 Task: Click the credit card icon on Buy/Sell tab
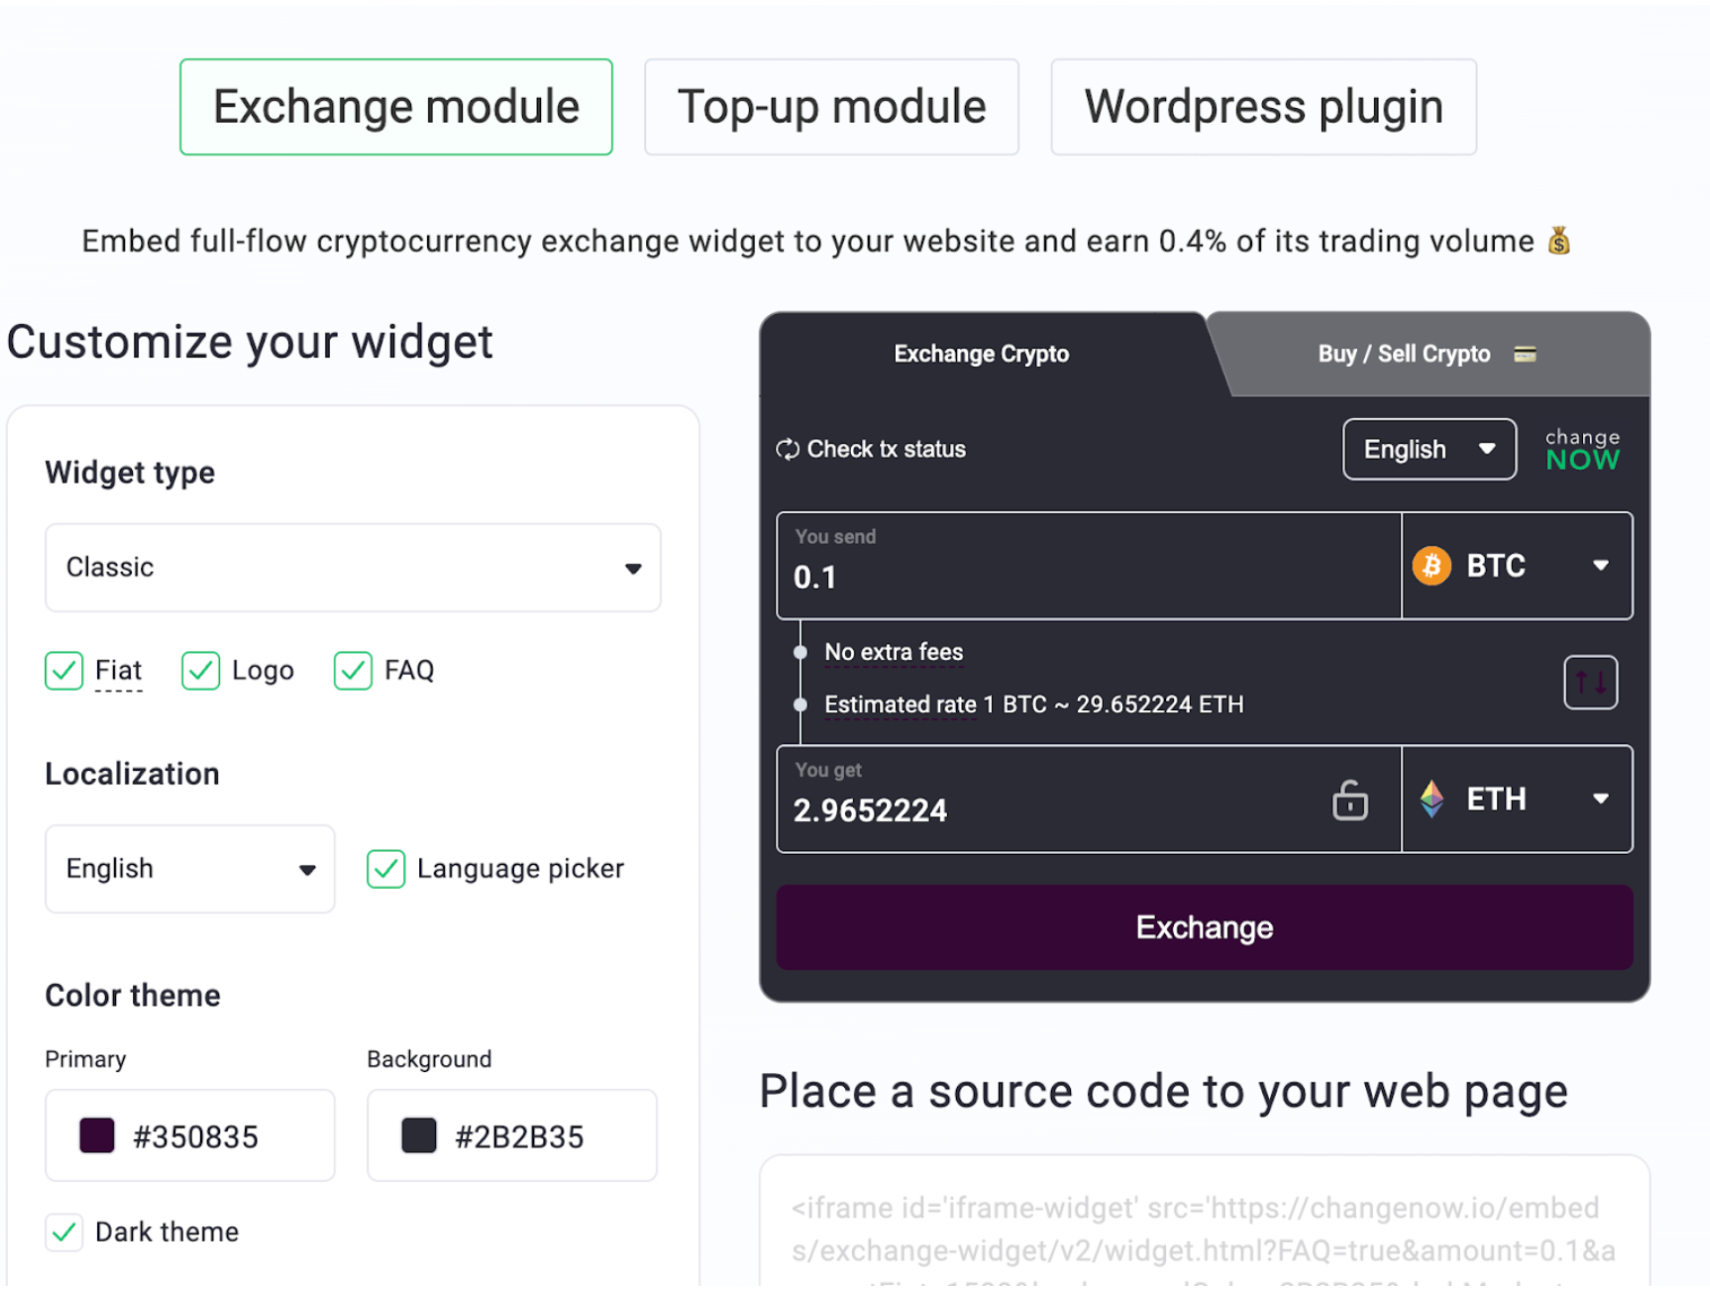1524,353
